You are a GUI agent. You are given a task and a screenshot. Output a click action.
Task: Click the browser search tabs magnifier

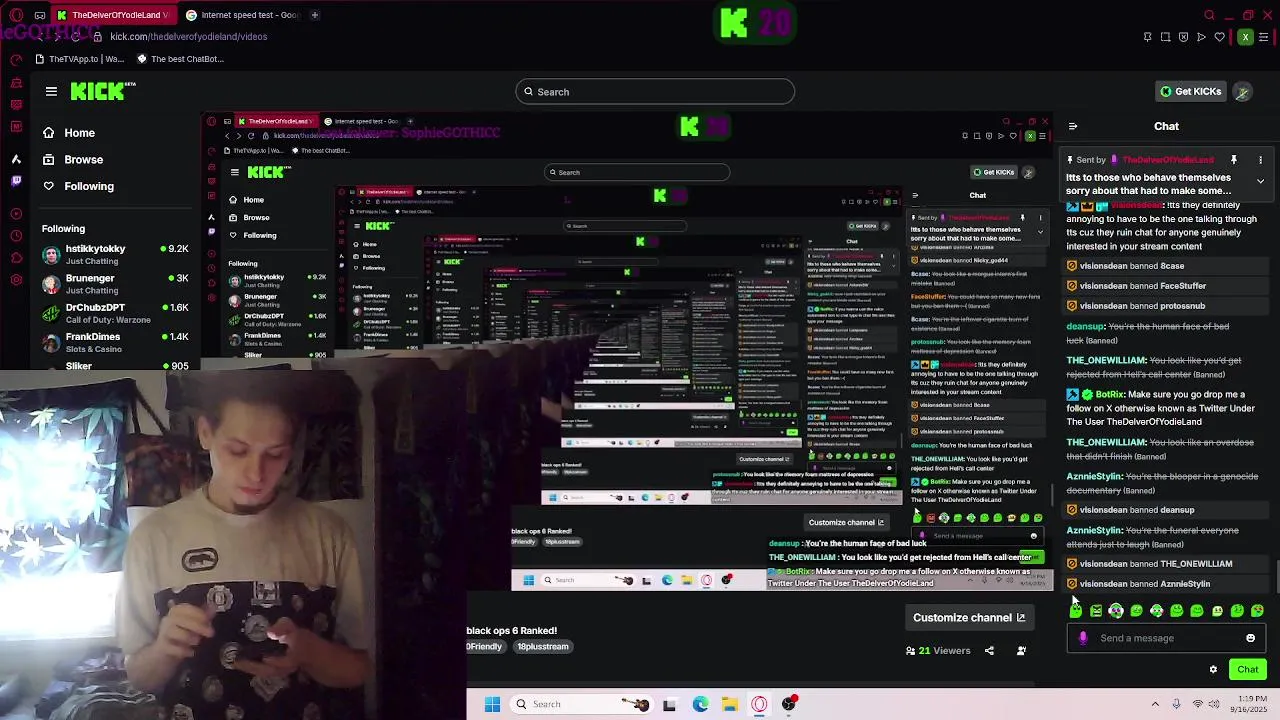click(1209, 15)
